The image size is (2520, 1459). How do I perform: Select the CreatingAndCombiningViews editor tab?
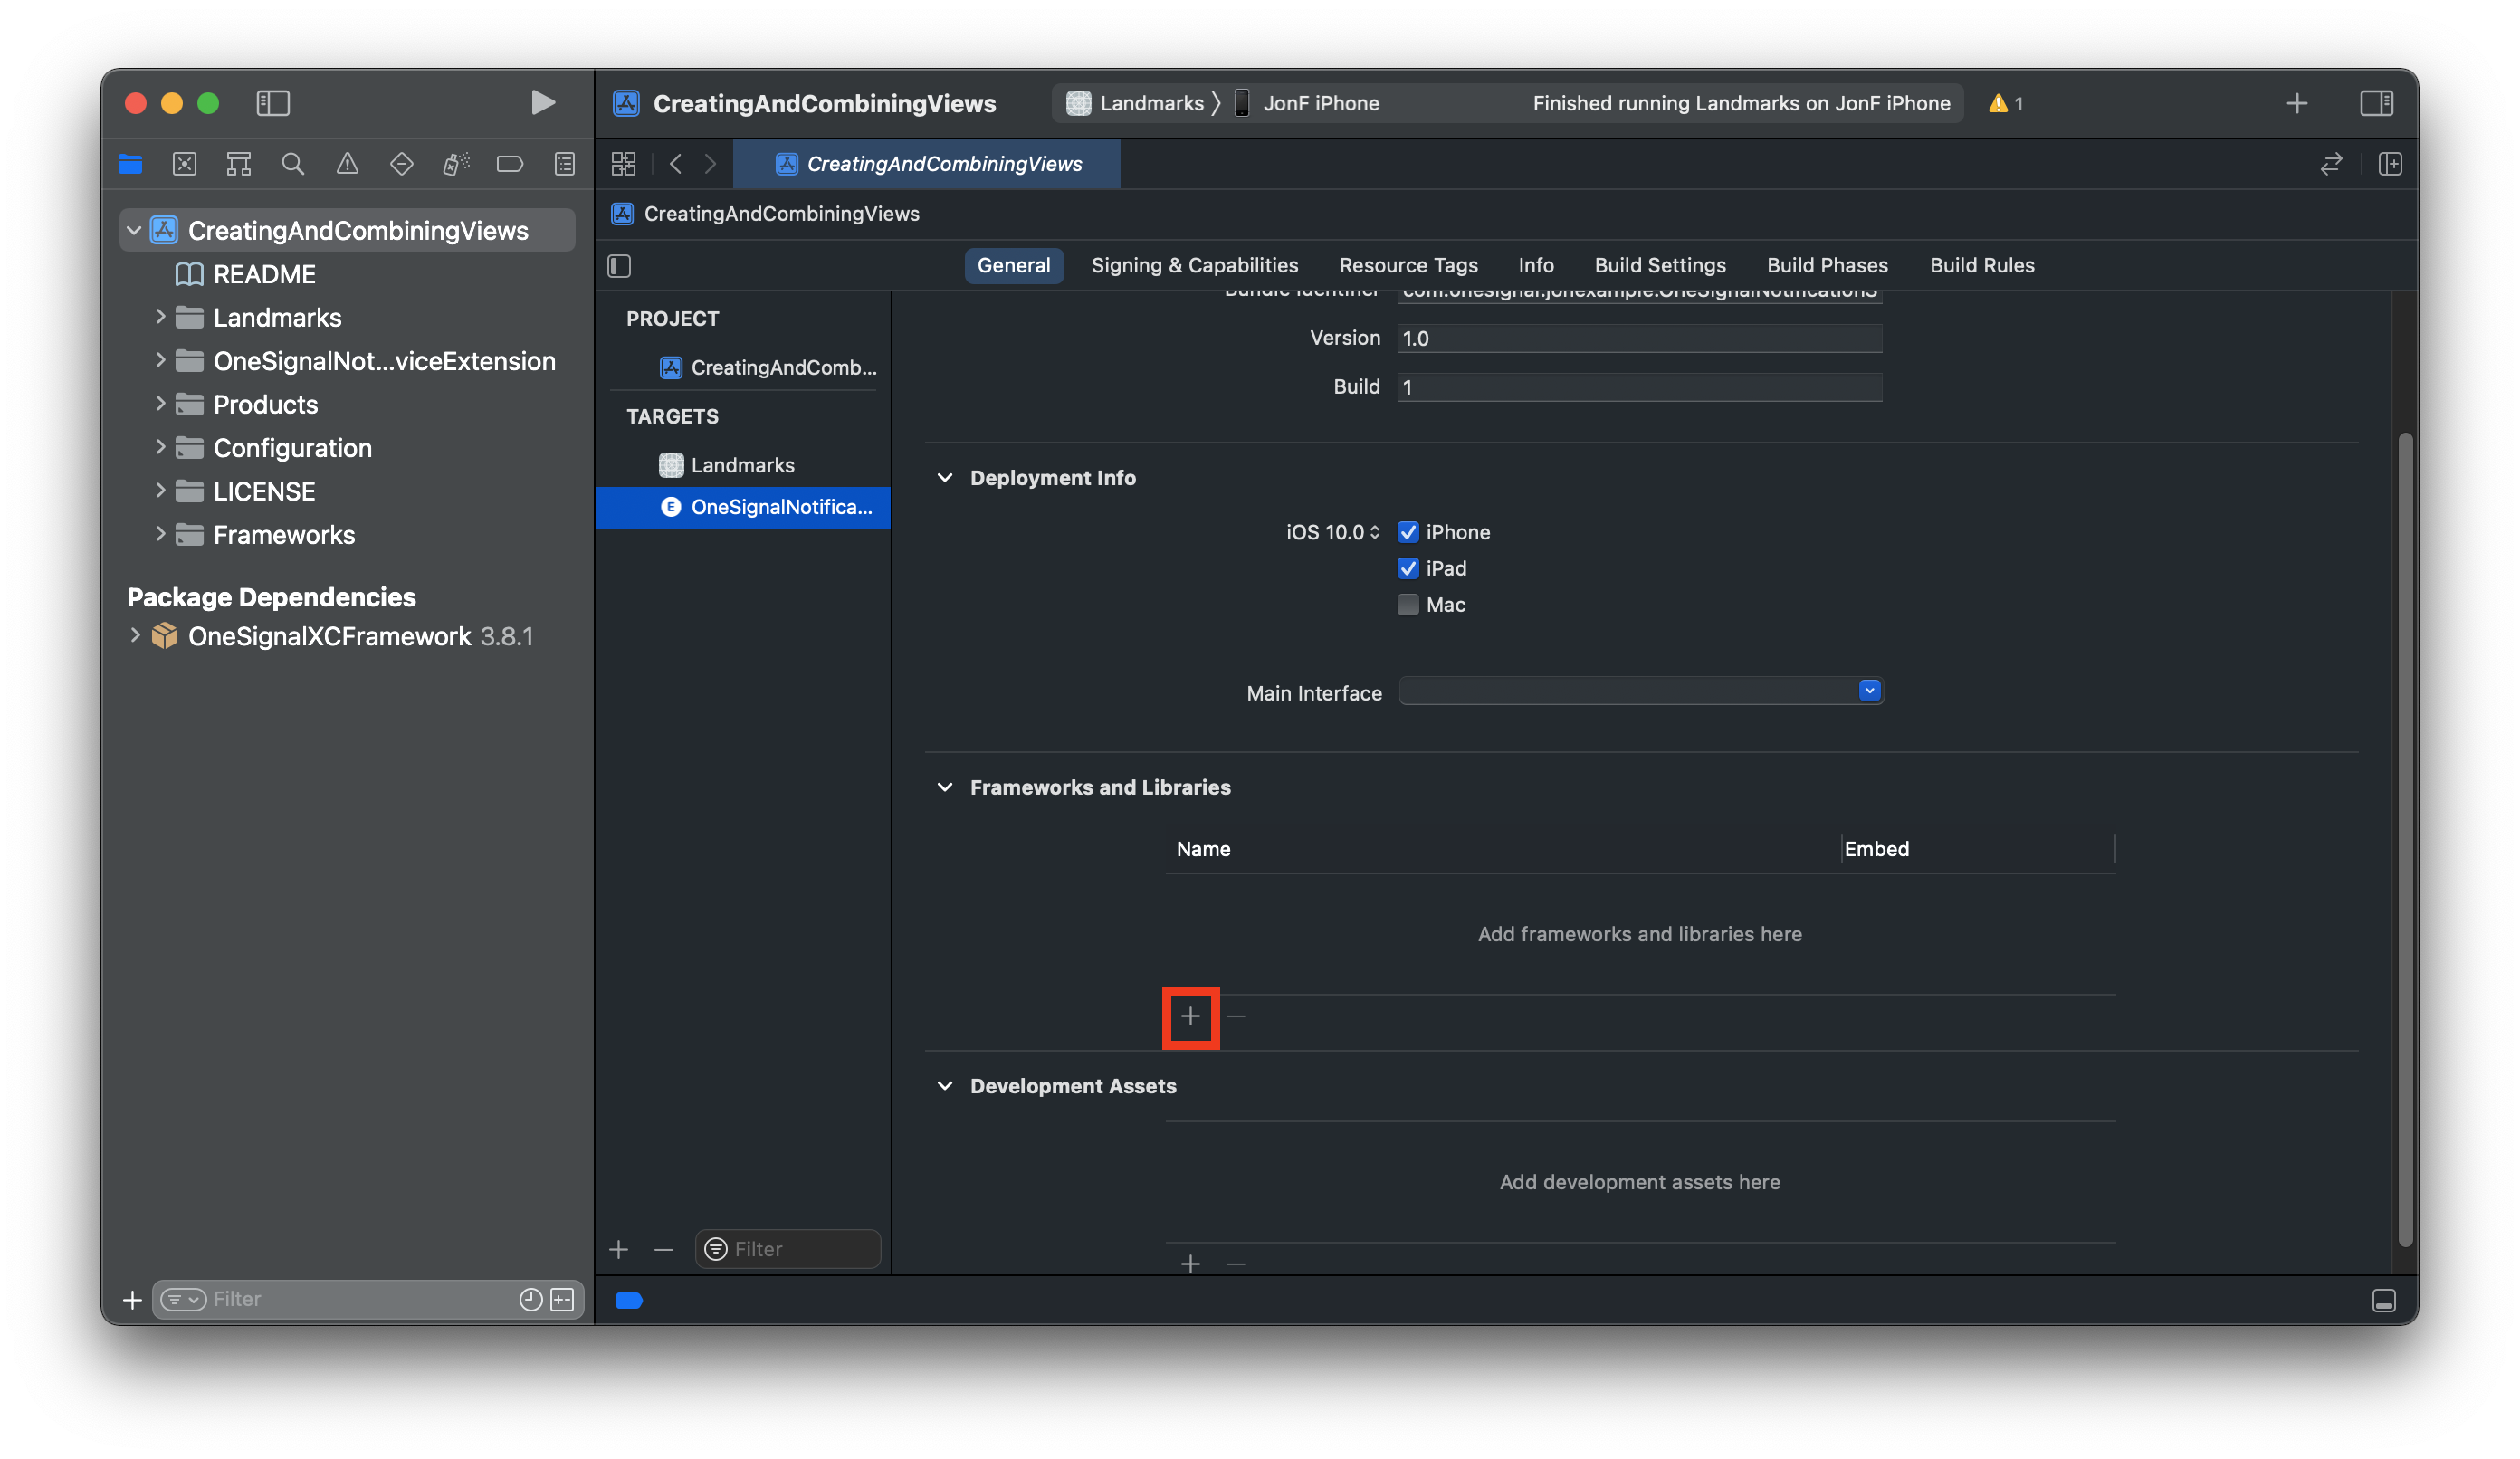click(x=927, y=164)
